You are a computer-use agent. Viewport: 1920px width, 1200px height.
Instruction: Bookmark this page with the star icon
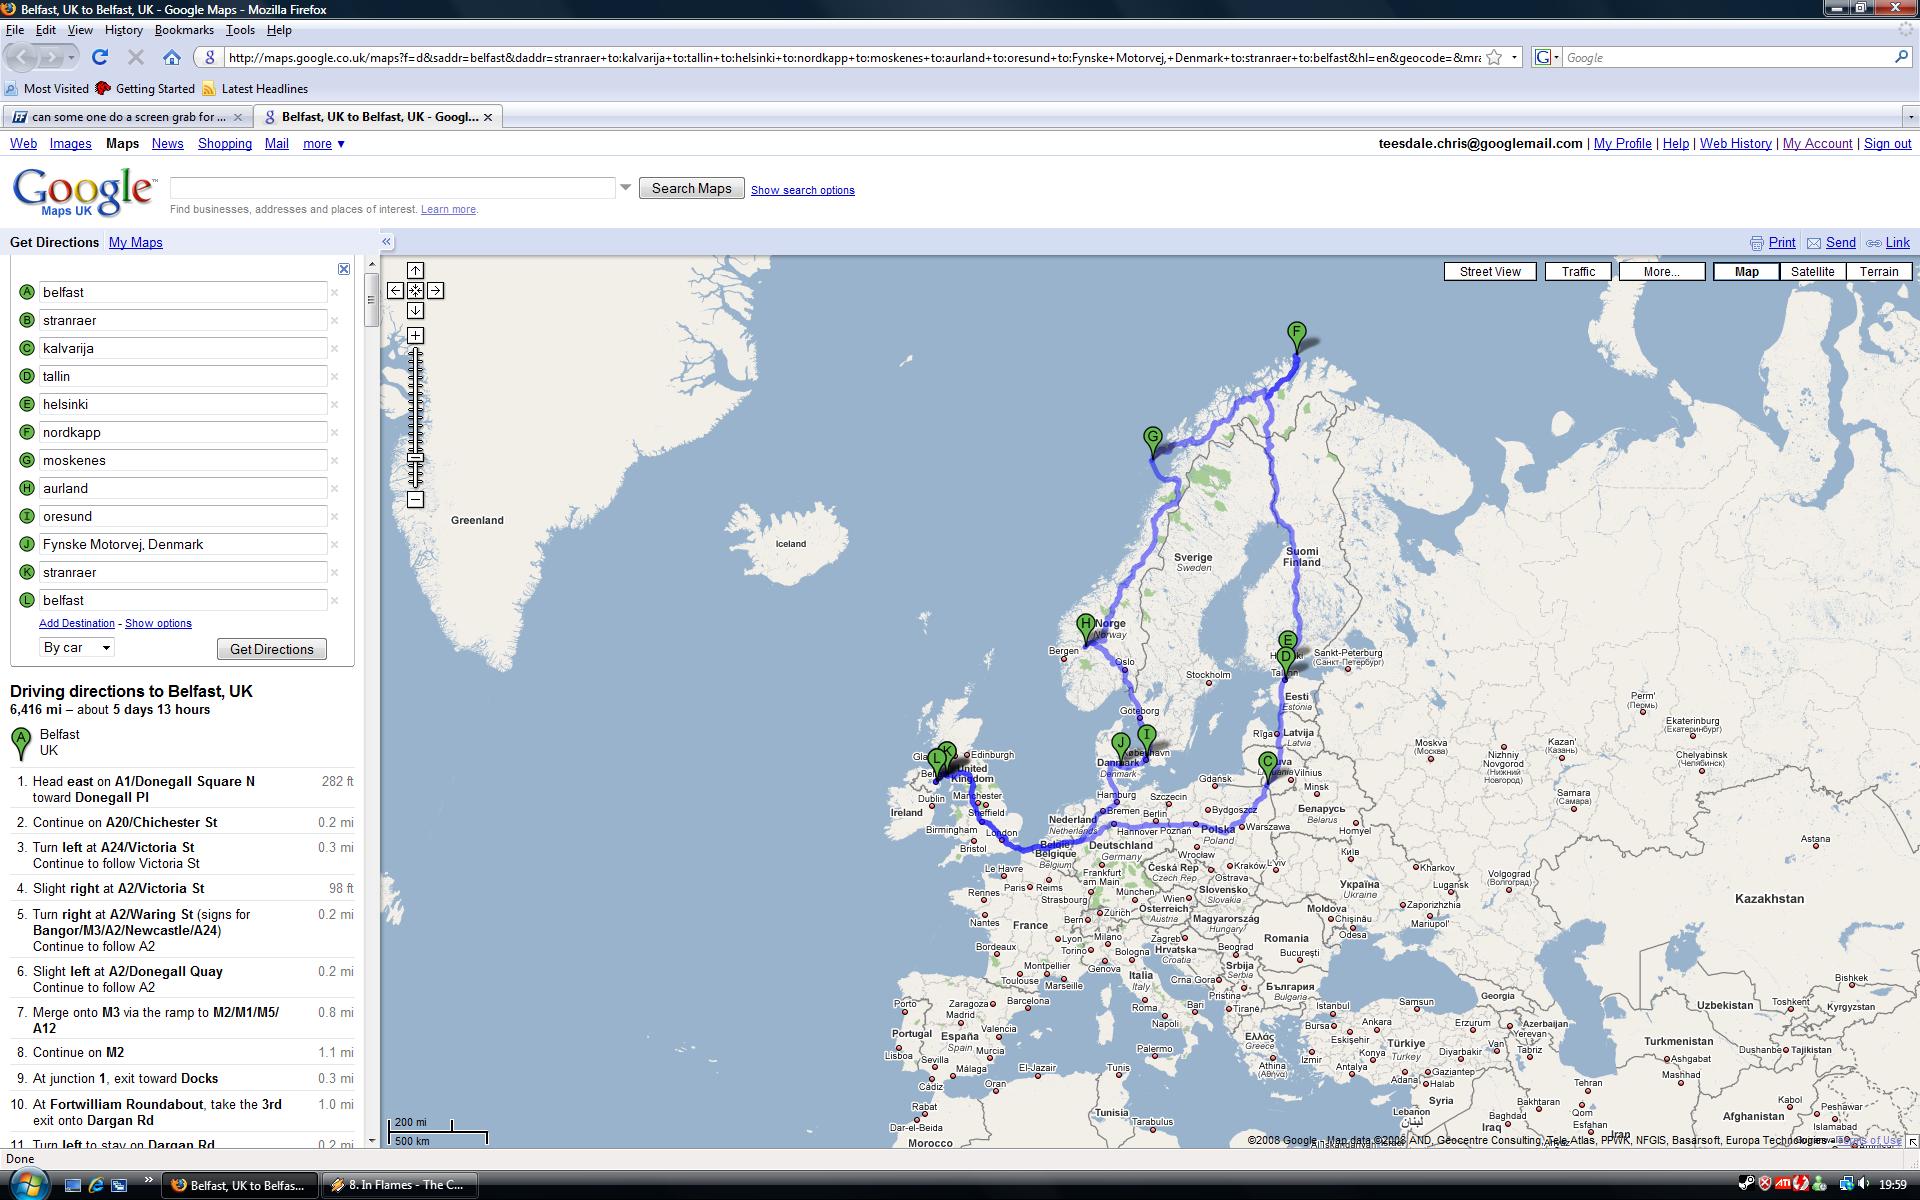(1494, 58)
